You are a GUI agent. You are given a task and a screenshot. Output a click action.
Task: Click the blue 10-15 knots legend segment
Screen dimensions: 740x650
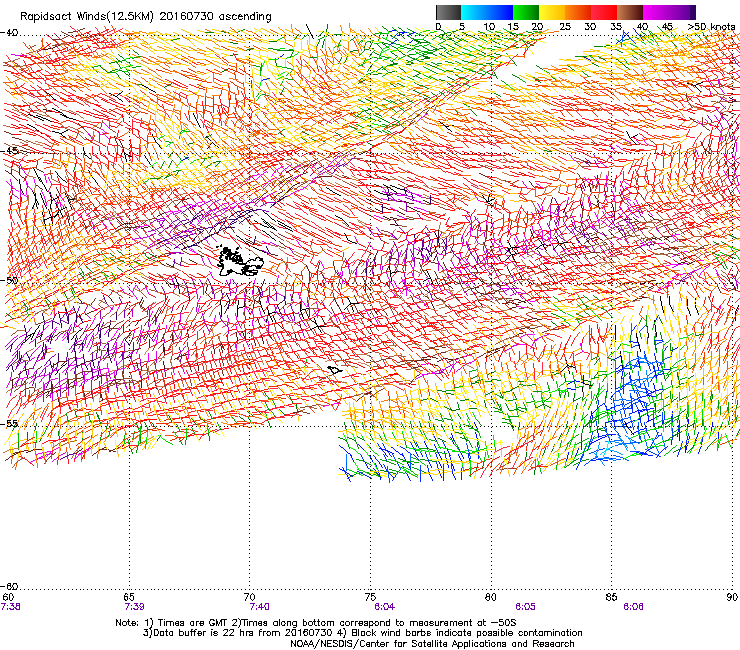tap(500, 12)
